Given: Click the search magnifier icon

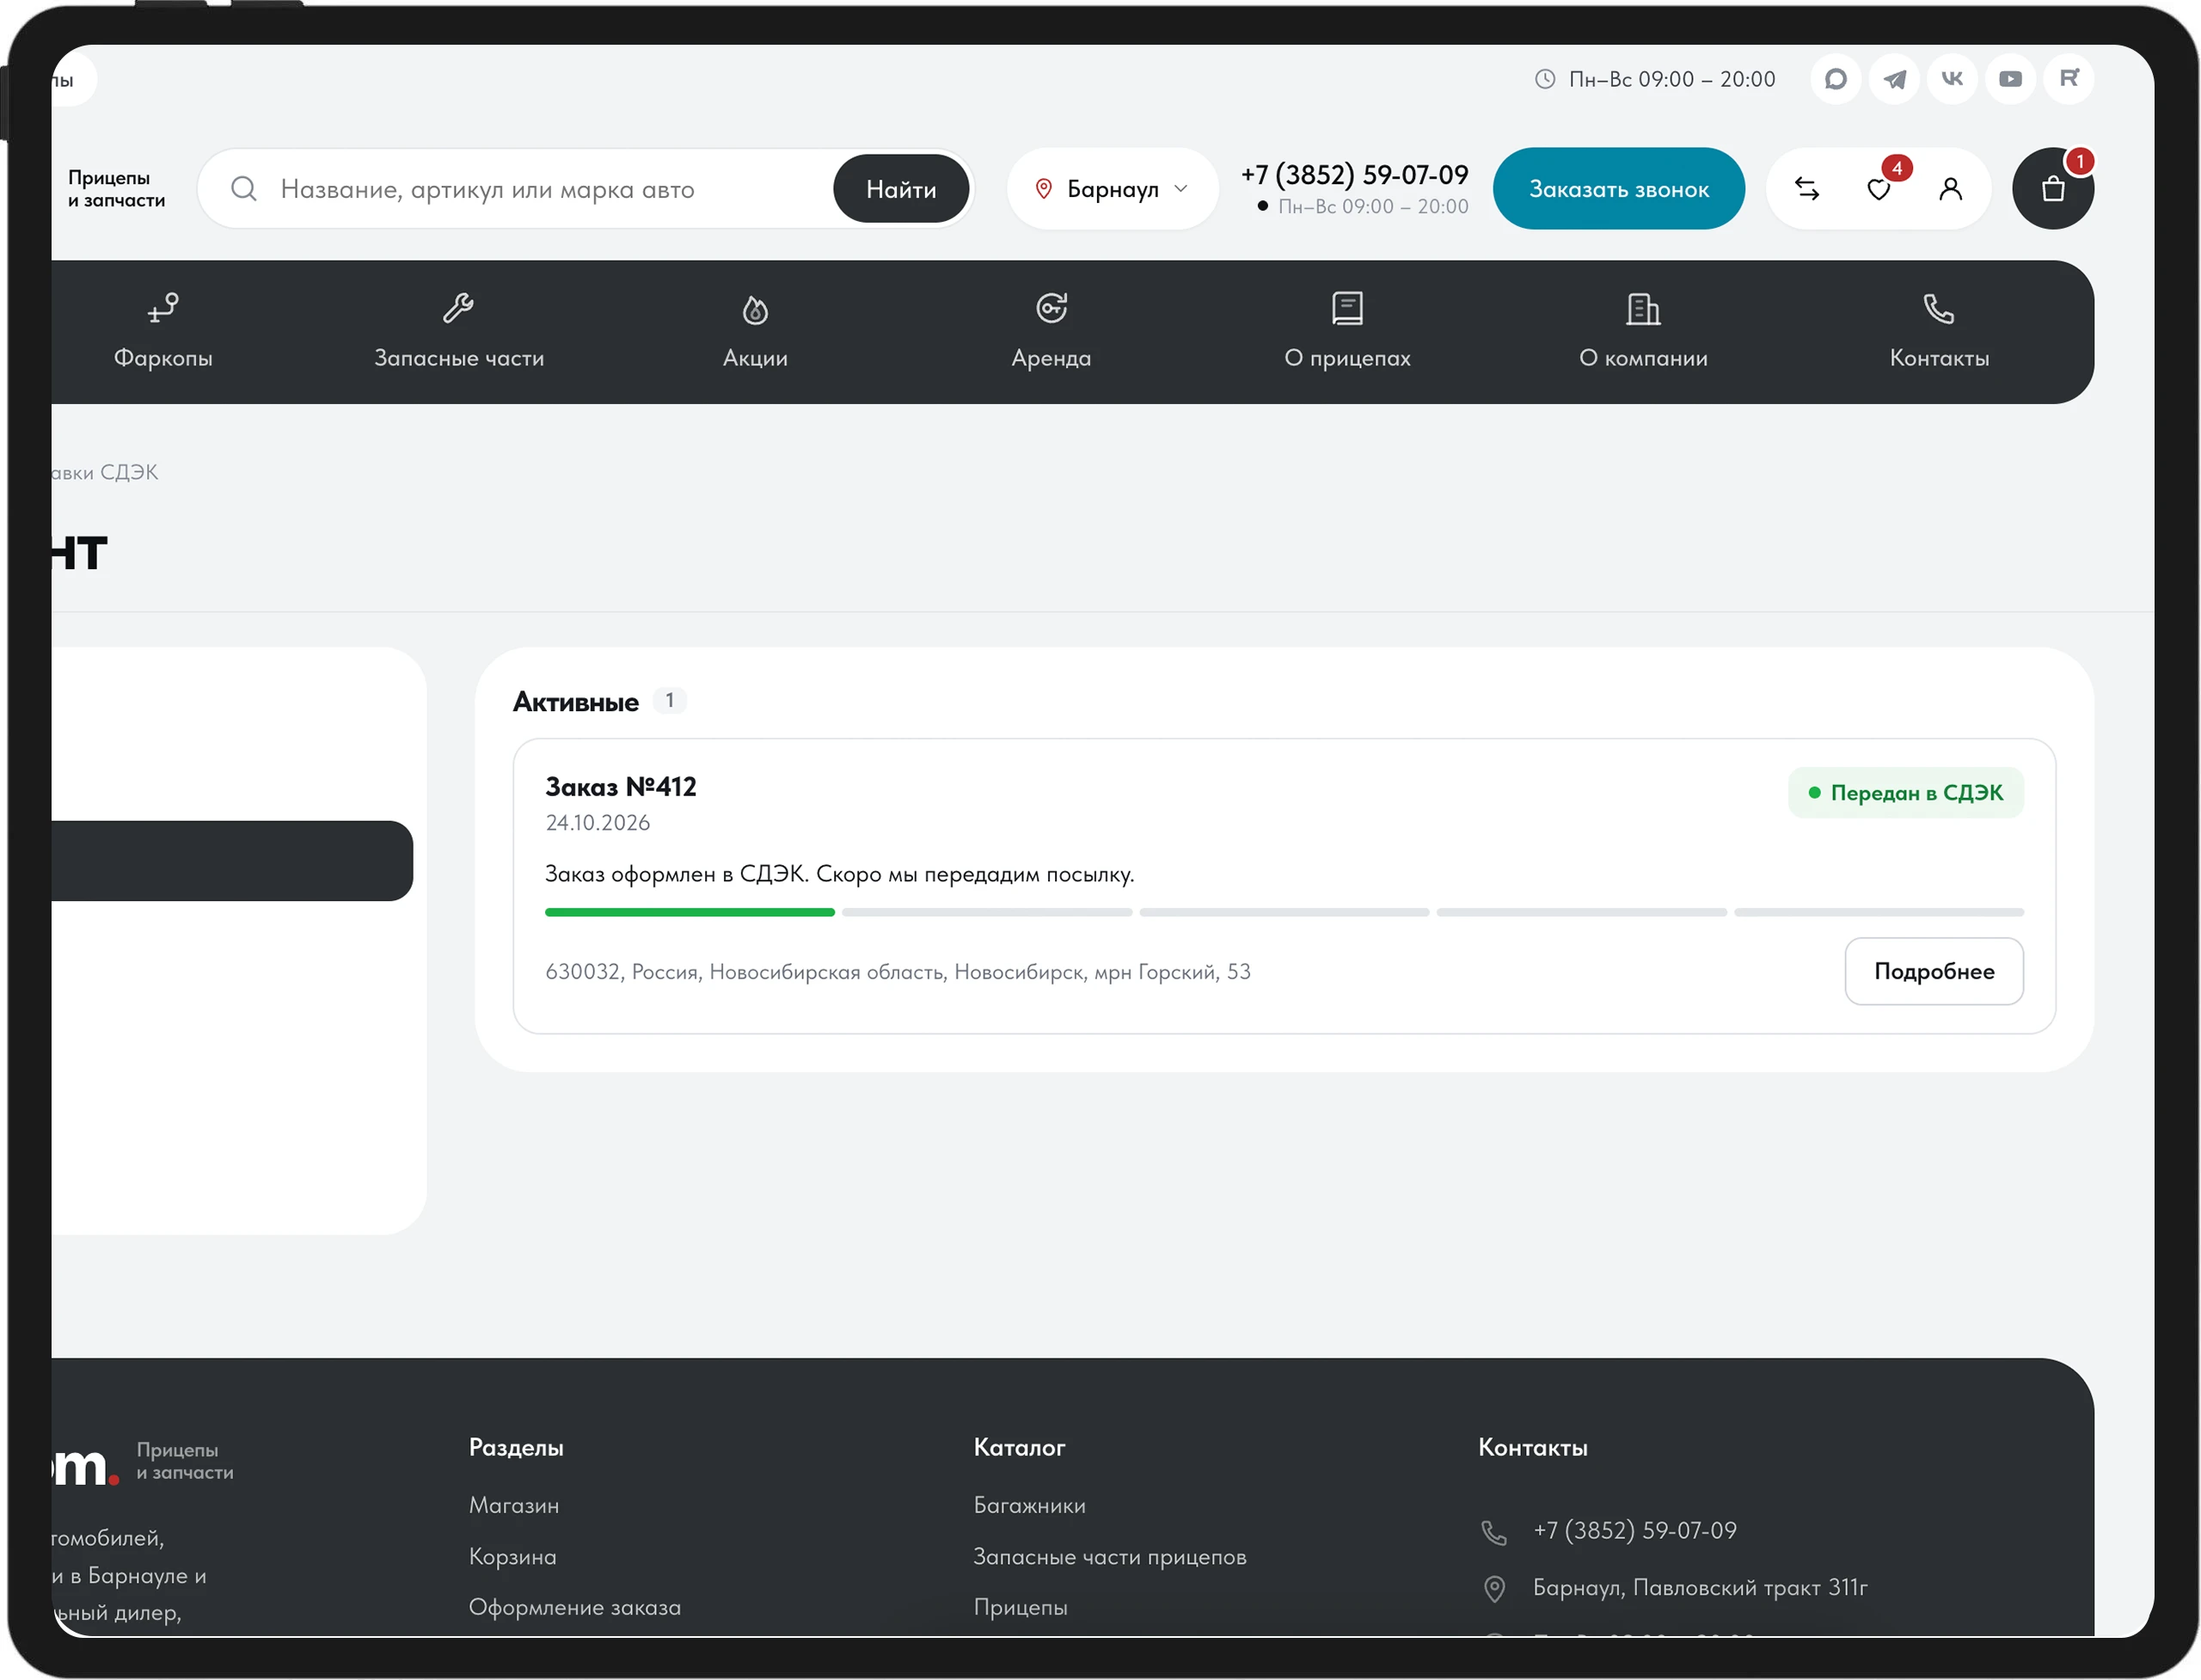Looking at the screenshot, I should click(244, 188).
